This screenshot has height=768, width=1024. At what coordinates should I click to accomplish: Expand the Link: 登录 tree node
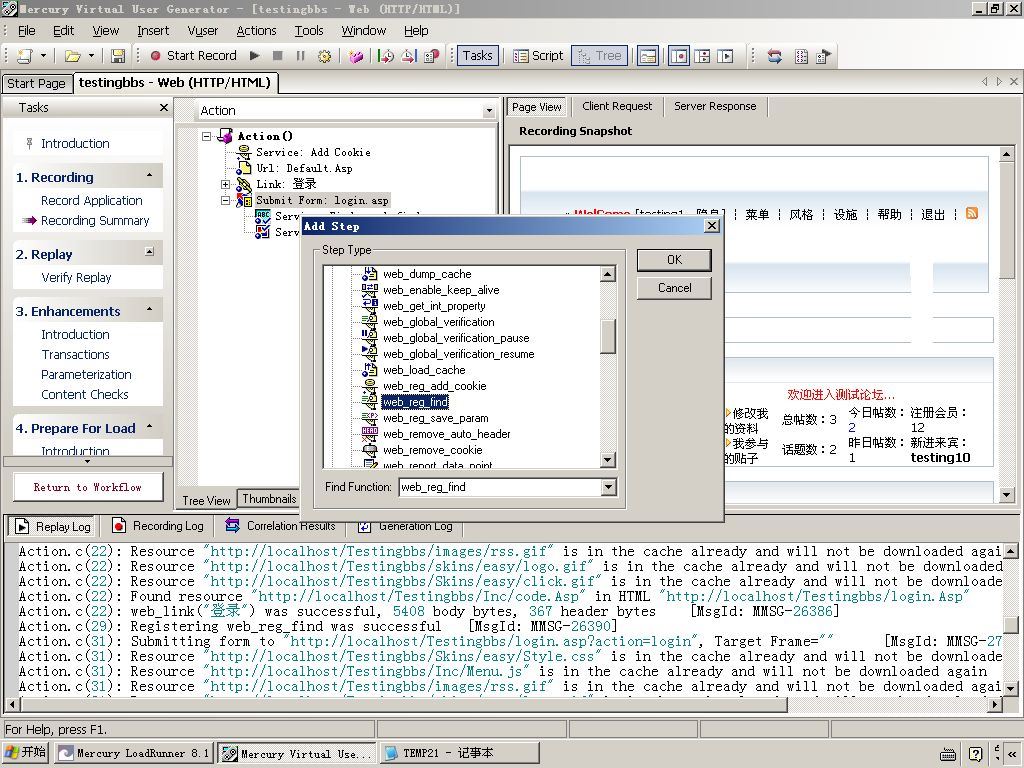click(x=226, y=184)
